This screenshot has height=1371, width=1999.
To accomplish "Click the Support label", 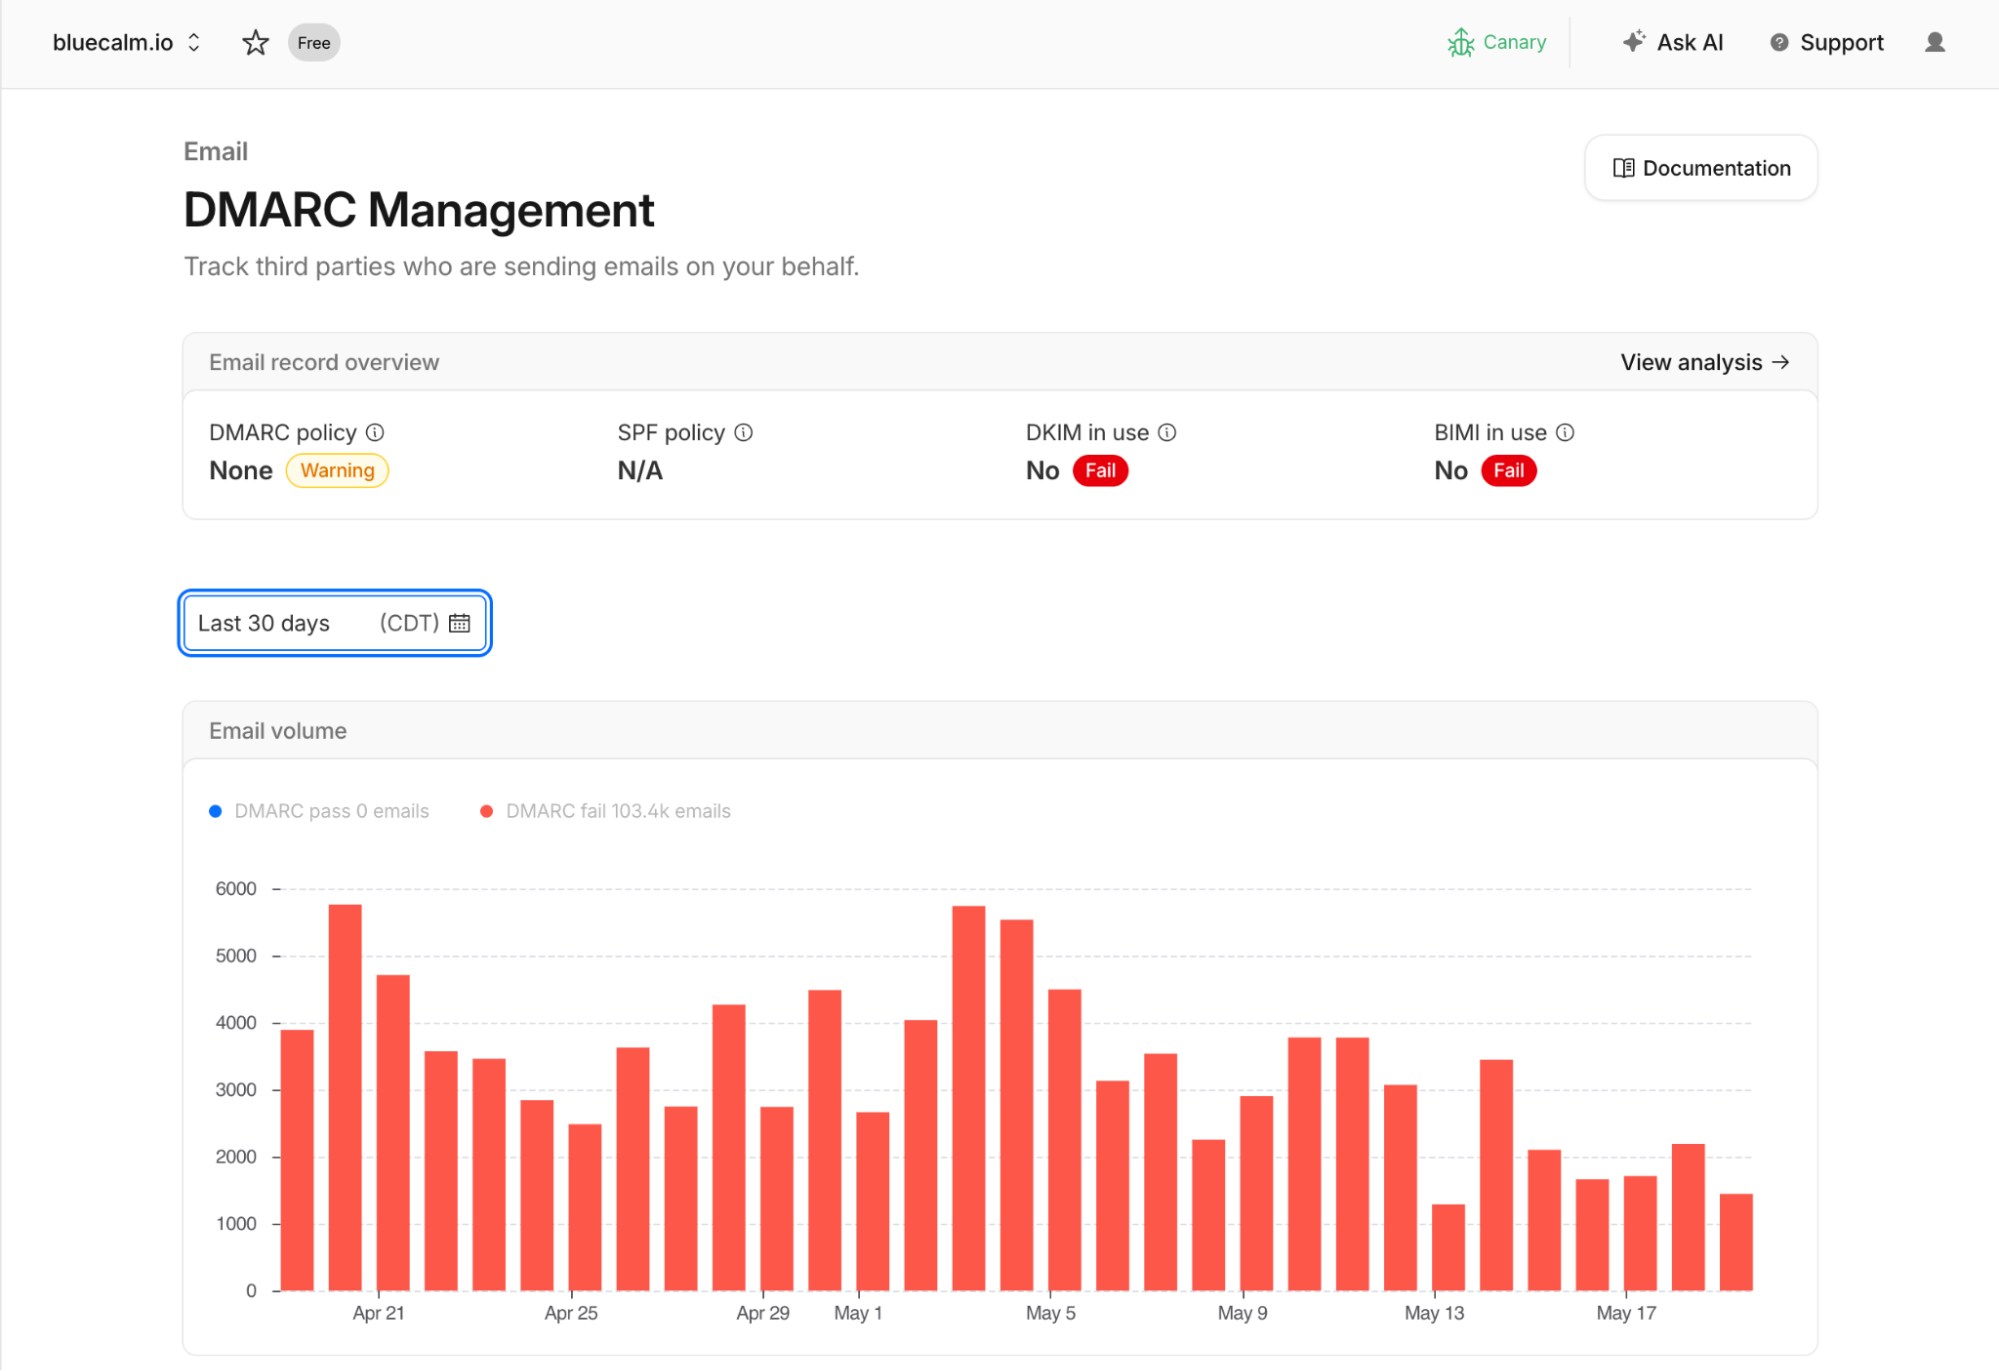I will pos(1841,42).
